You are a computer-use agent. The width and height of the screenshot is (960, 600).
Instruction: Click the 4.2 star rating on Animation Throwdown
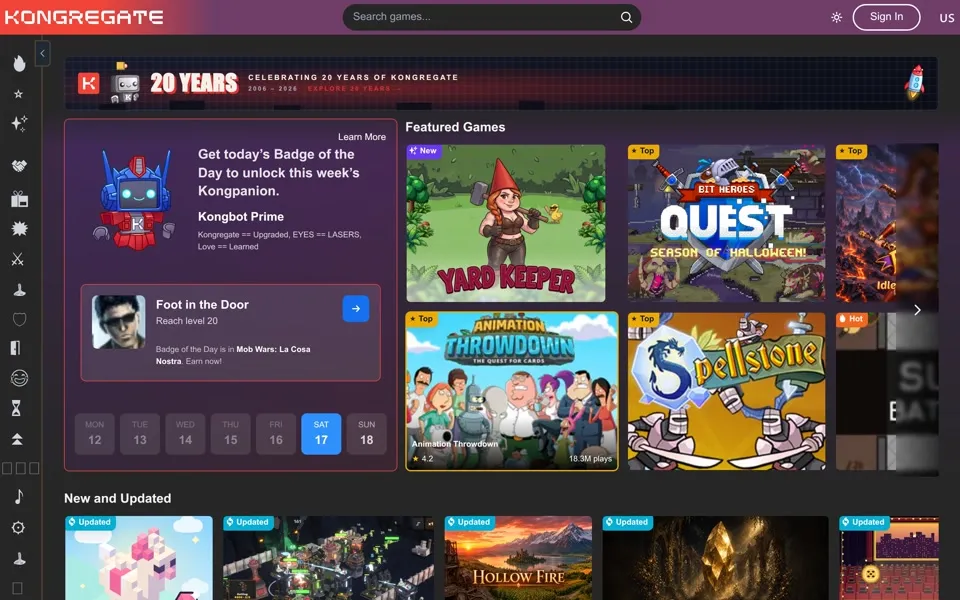(x=423, y=459)
